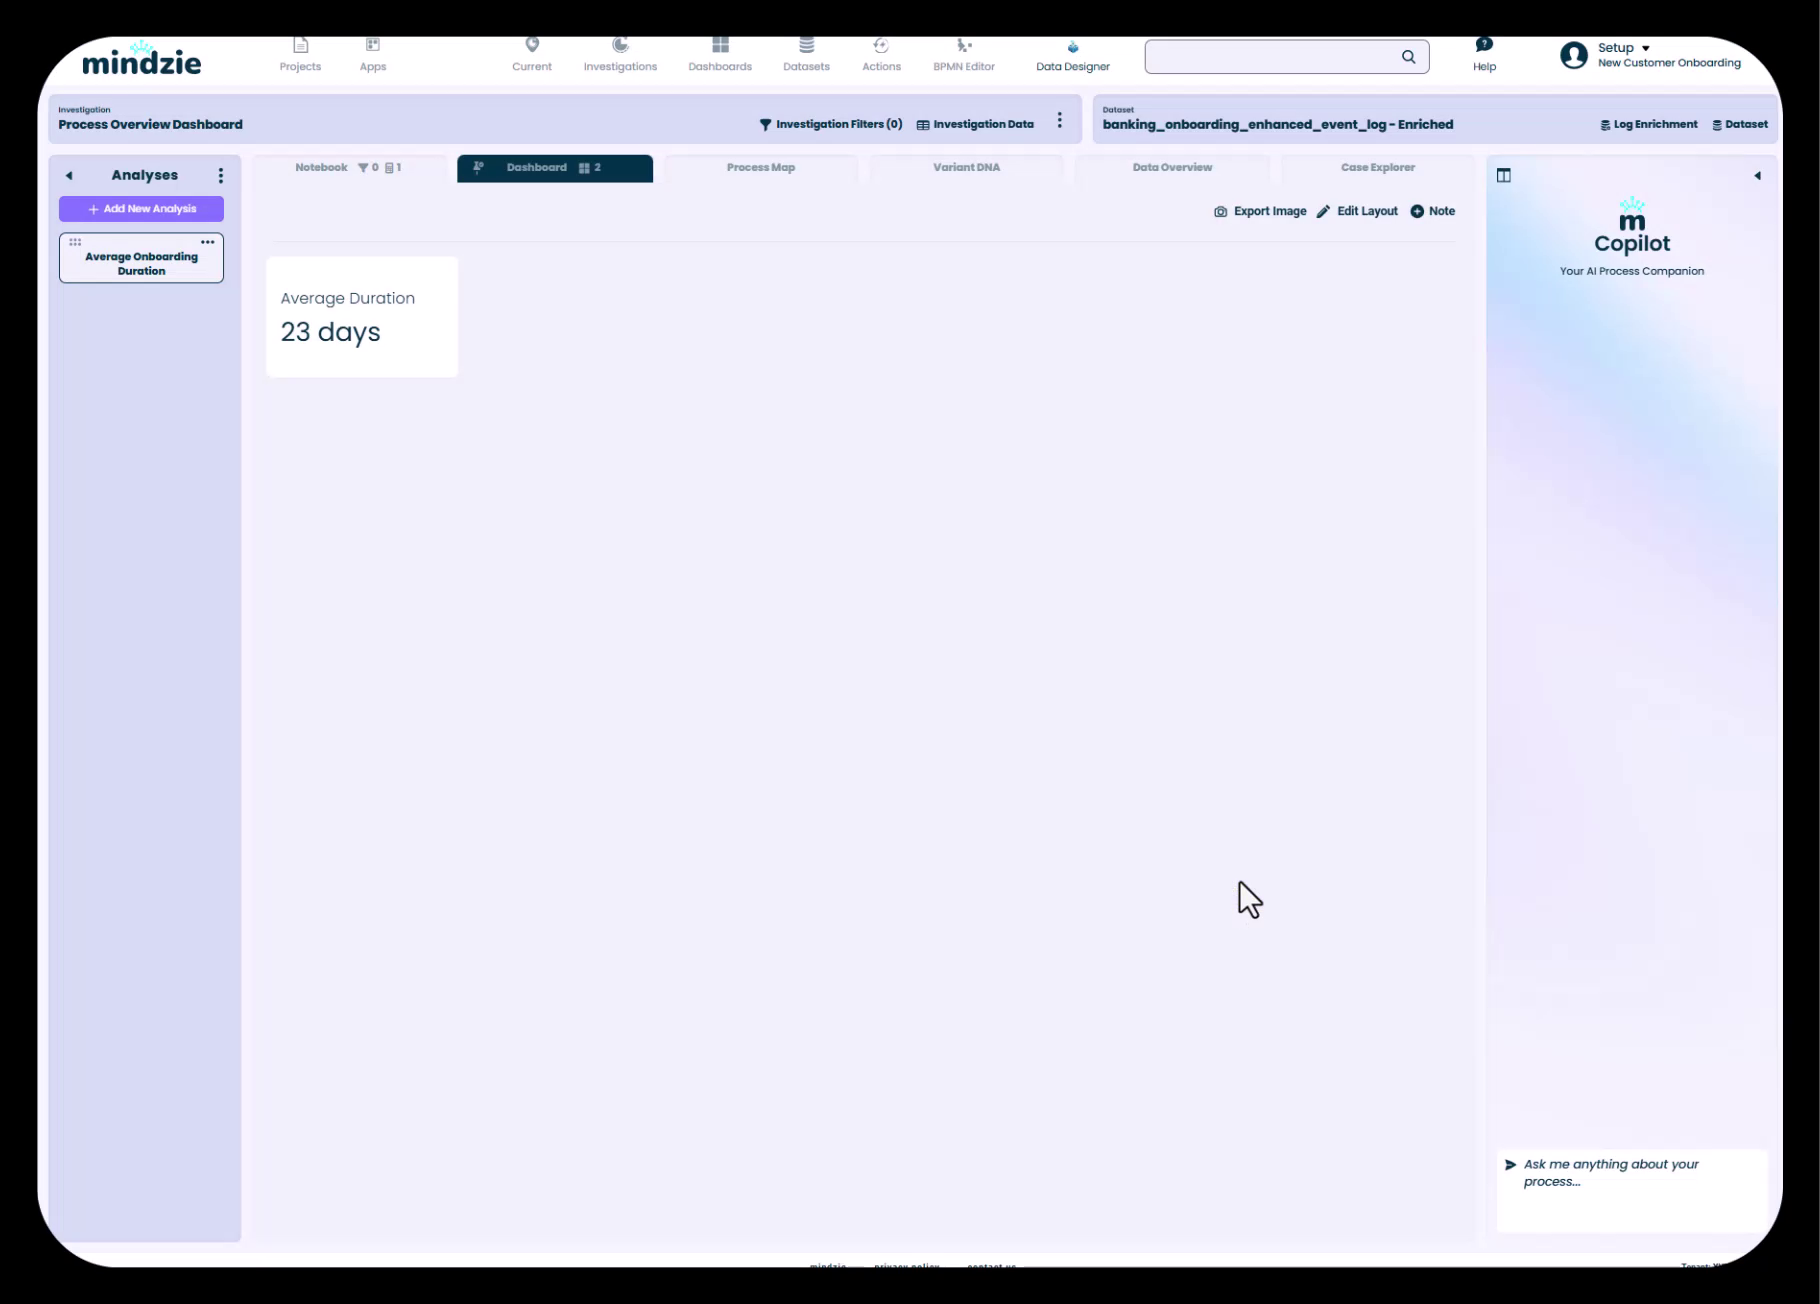Collapse the Analyses side panel

(69, 176)
